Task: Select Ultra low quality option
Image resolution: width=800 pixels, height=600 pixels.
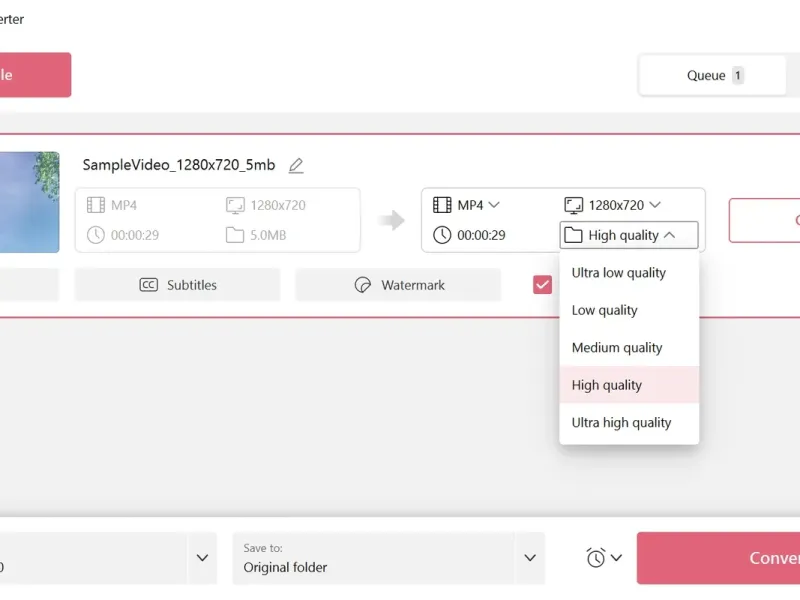Action: tap(618, 273)
